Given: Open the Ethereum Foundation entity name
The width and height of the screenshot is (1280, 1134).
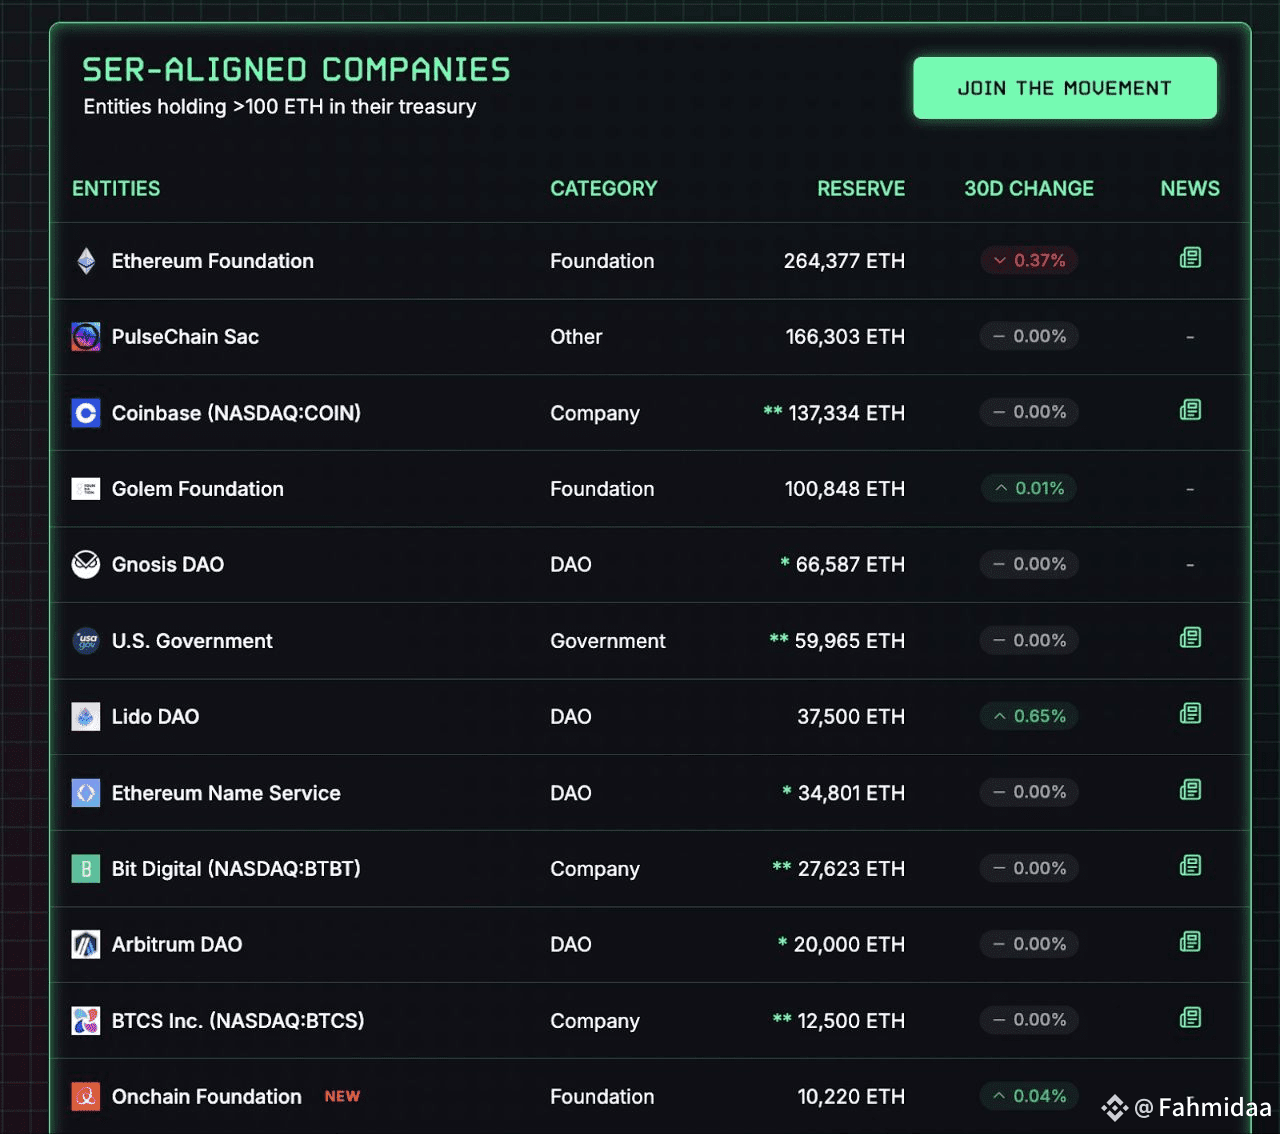Looking at the screenshot, I should tap(213, 261).
